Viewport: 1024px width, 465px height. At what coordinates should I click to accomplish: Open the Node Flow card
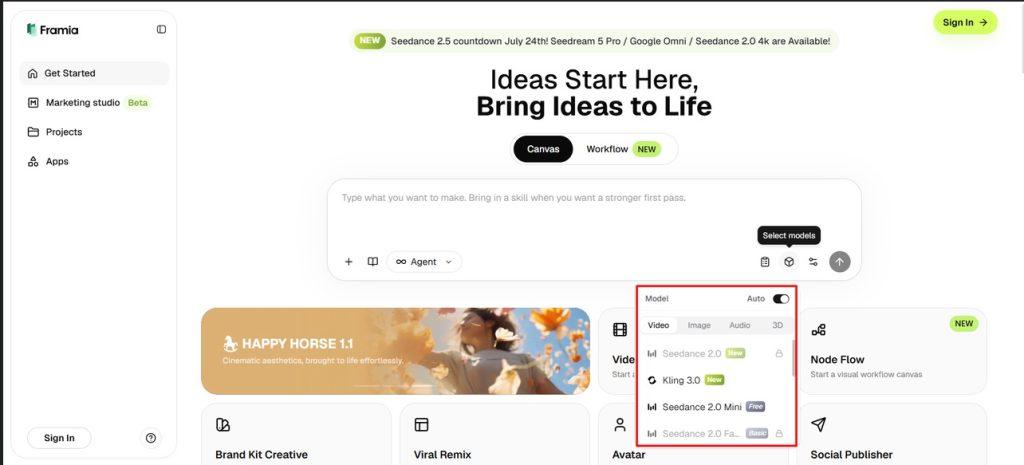892,351
